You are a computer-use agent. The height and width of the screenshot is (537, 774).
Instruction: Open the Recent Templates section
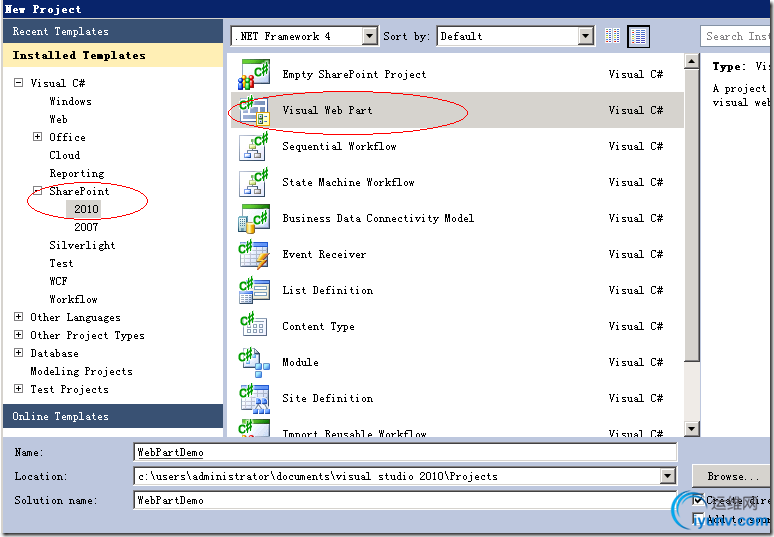coord(113,31)
